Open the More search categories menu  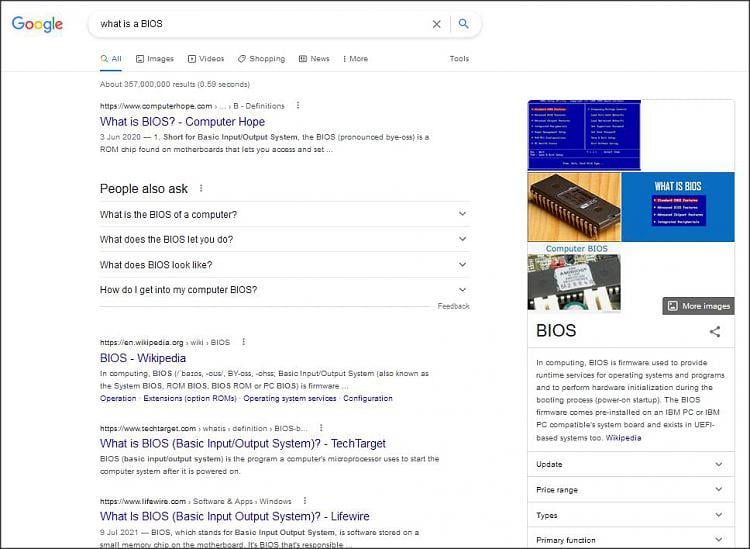tap(355, 59)
